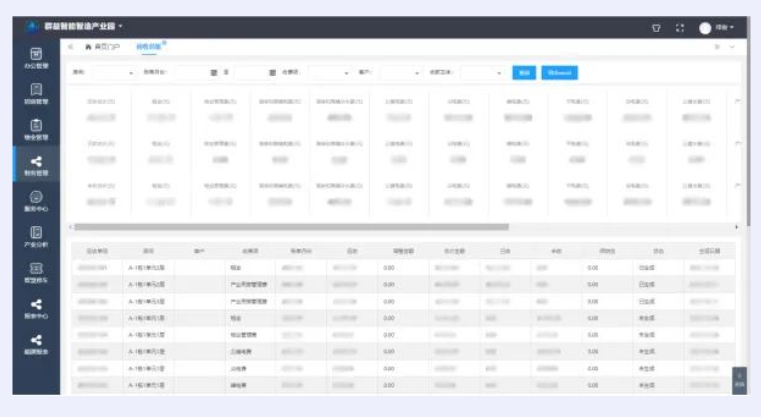Open the 智慧停车 sidebar module
Viewport: 761px width, 417px height.
click(36, 273)
